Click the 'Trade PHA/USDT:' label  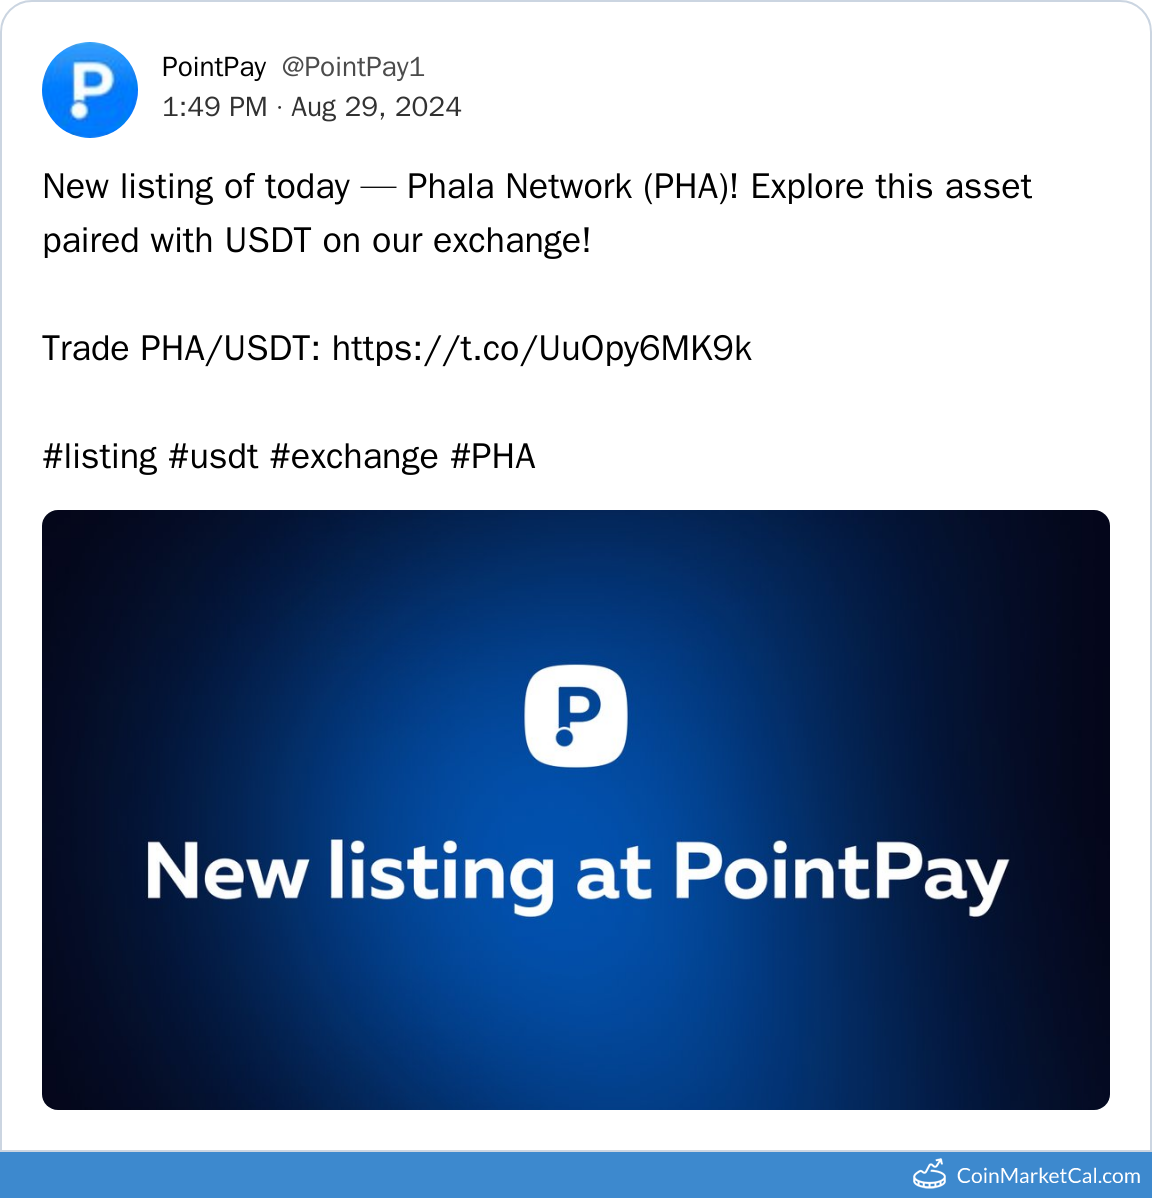coord(181,348)
